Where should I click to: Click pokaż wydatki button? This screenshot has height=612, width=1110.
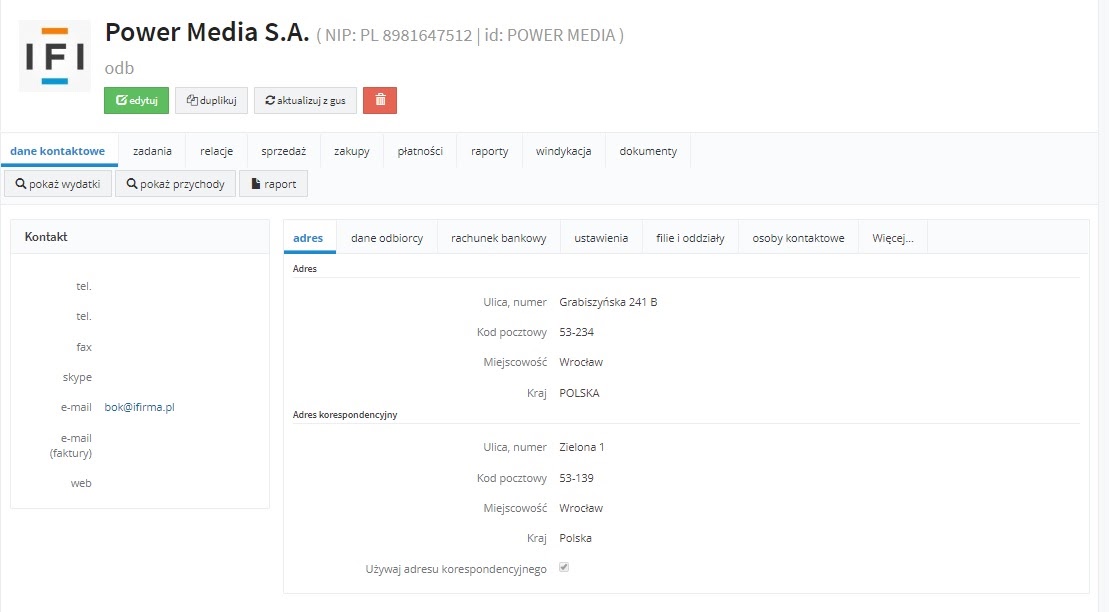click(58, 184)
